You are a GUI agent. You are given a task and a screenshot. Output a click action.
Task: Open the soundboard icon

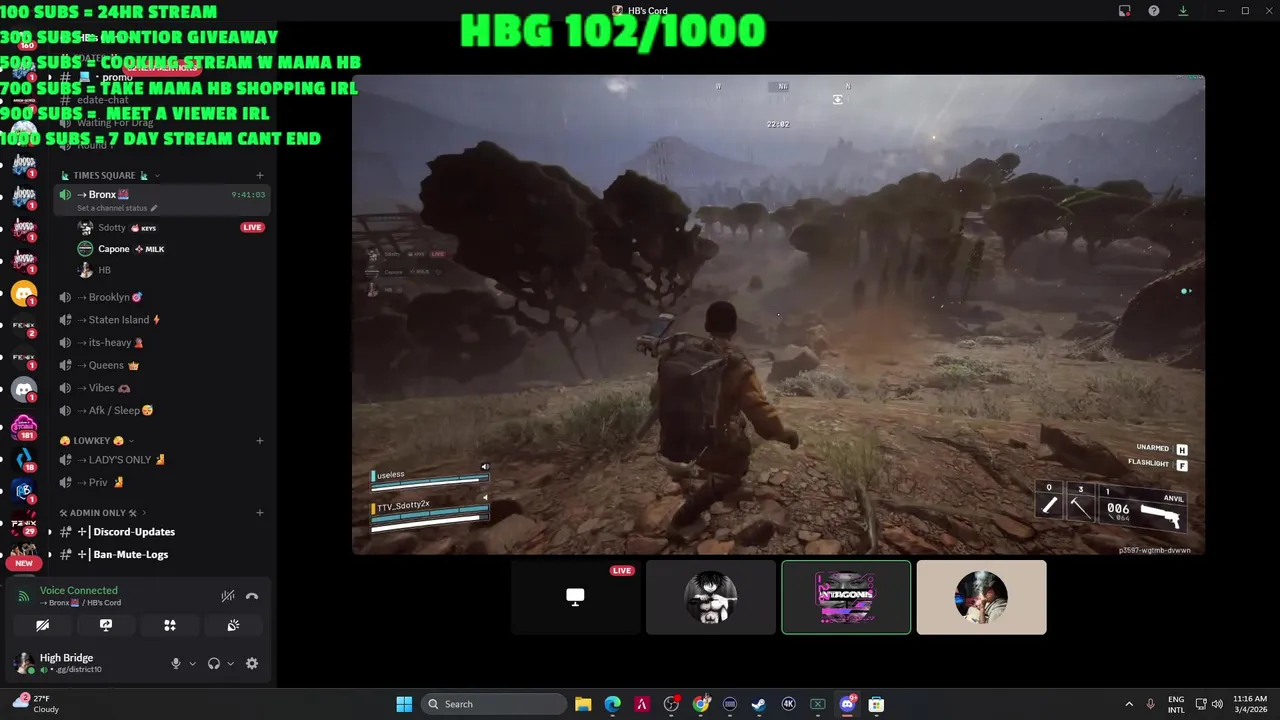233,625
